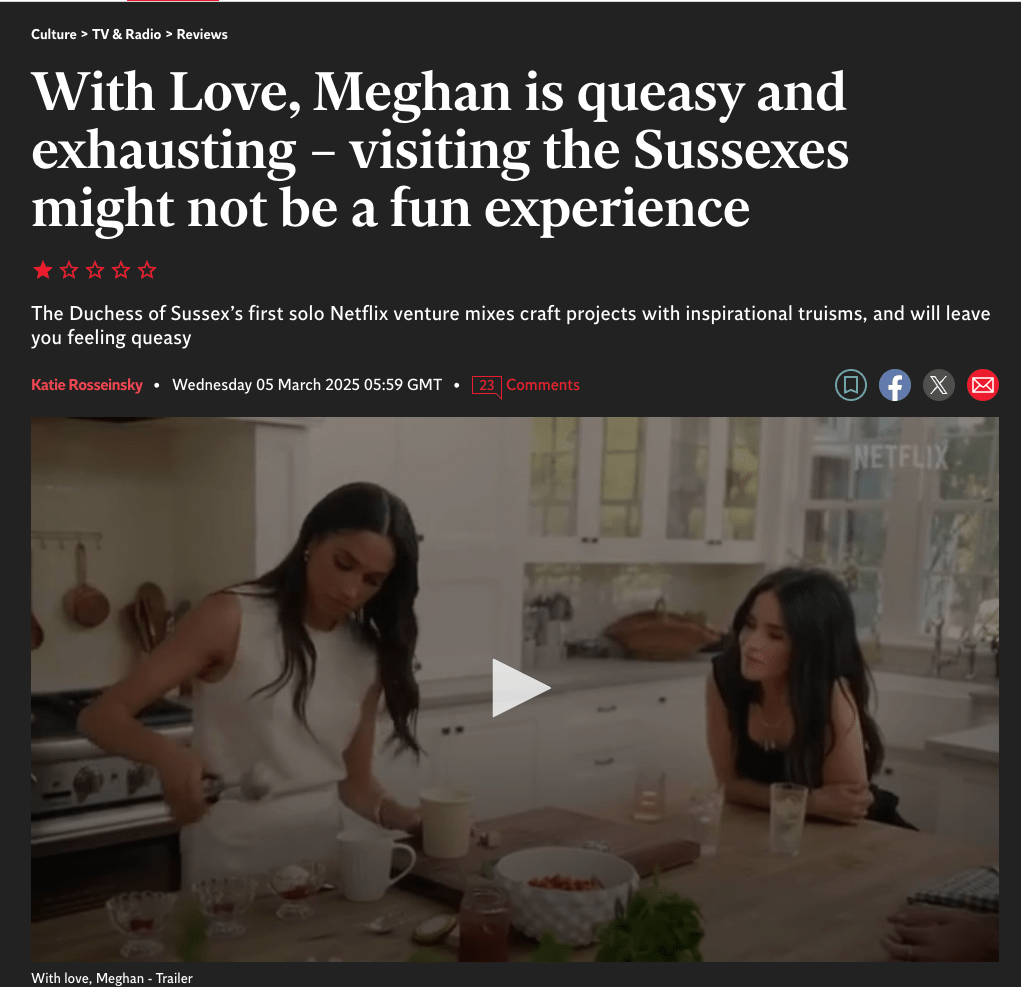This screenshot has height=987, width=1021.
Task: Click the third empty rating star
Action: (x=95, y=270)
